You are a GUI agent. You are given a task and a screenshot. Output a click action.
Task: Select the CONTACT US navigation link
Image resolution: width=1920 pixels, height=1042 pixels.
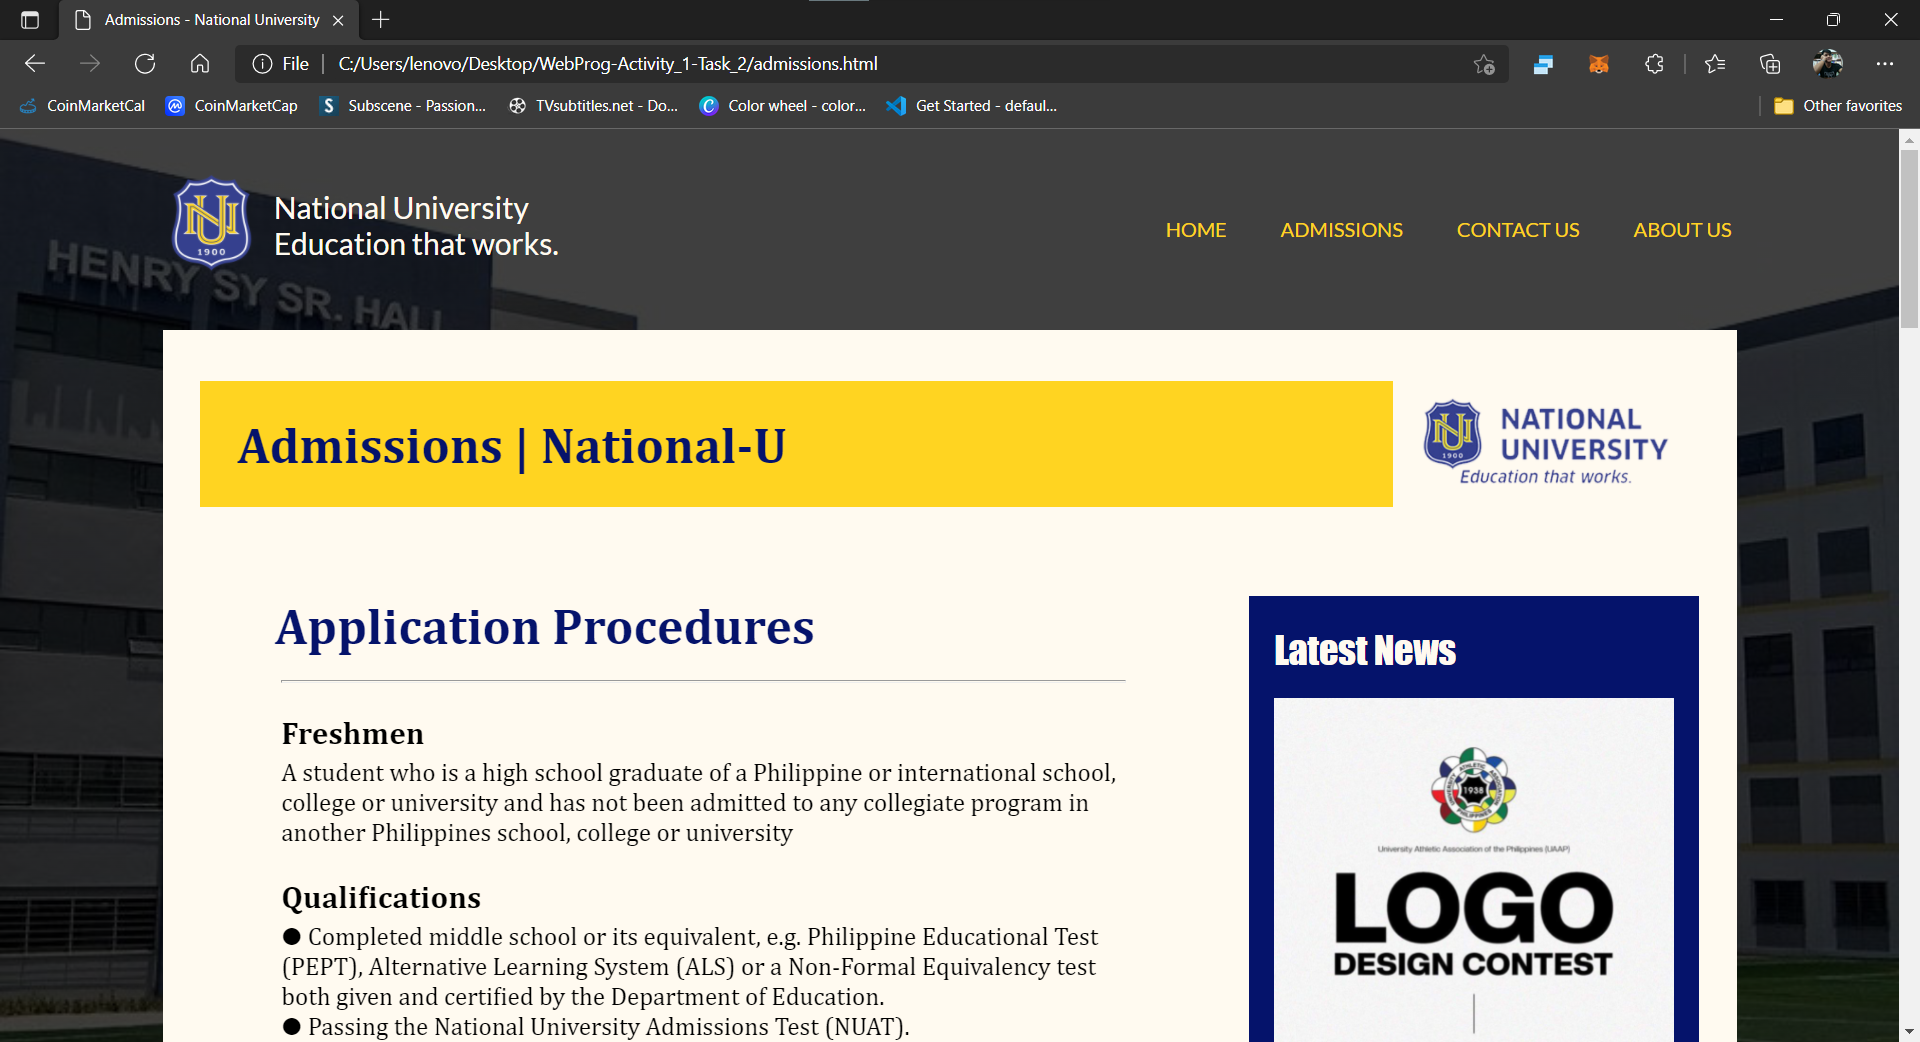pos(1518,229)
